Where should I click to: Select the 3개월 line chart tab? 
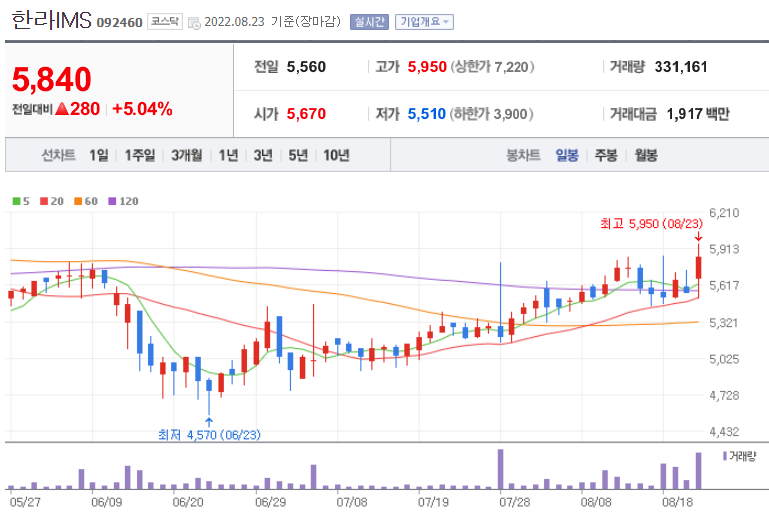[186, 155]
